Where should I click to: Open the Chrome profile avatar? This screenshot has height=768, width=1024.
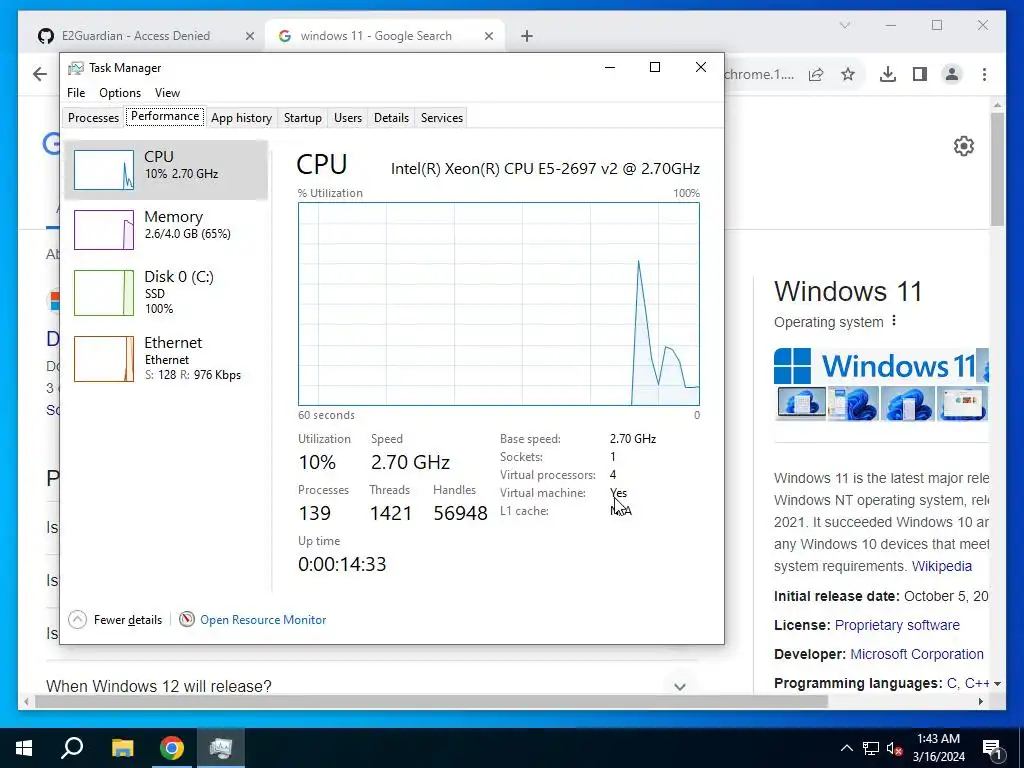[952, 74]
